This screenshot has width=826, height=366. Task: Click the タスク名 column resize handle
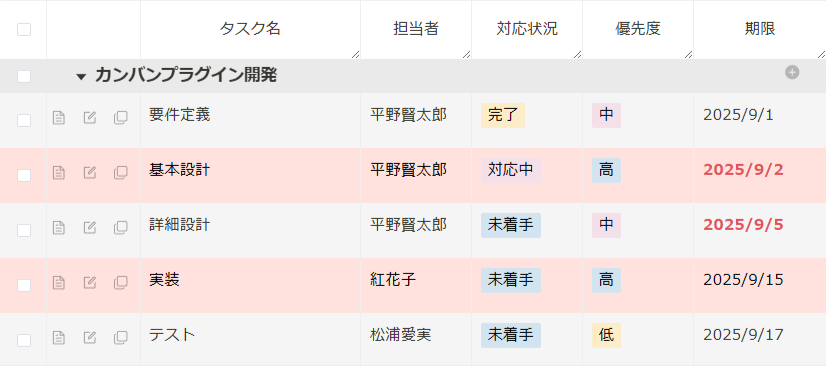[x=356, y=54]
